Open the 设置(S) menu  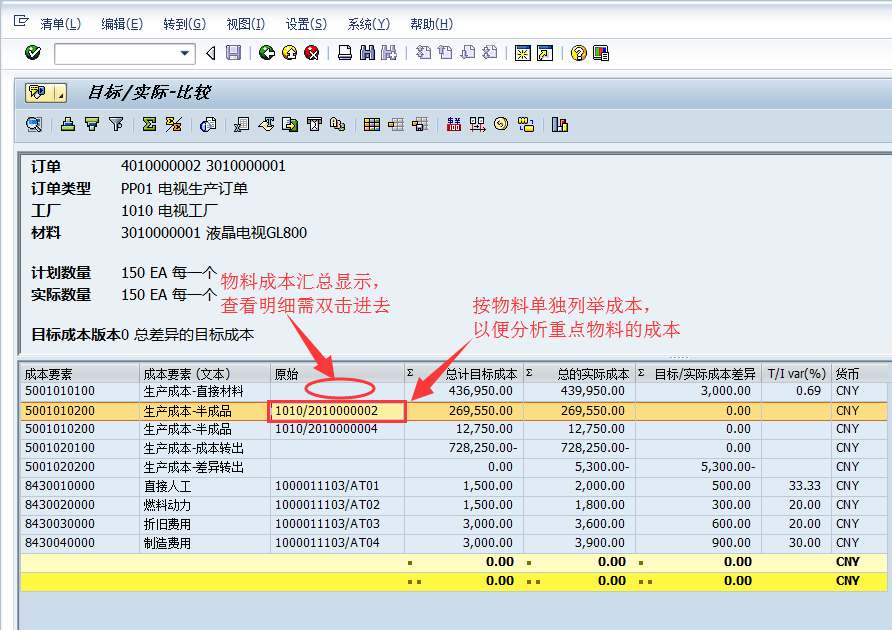[x=306, y=24]
